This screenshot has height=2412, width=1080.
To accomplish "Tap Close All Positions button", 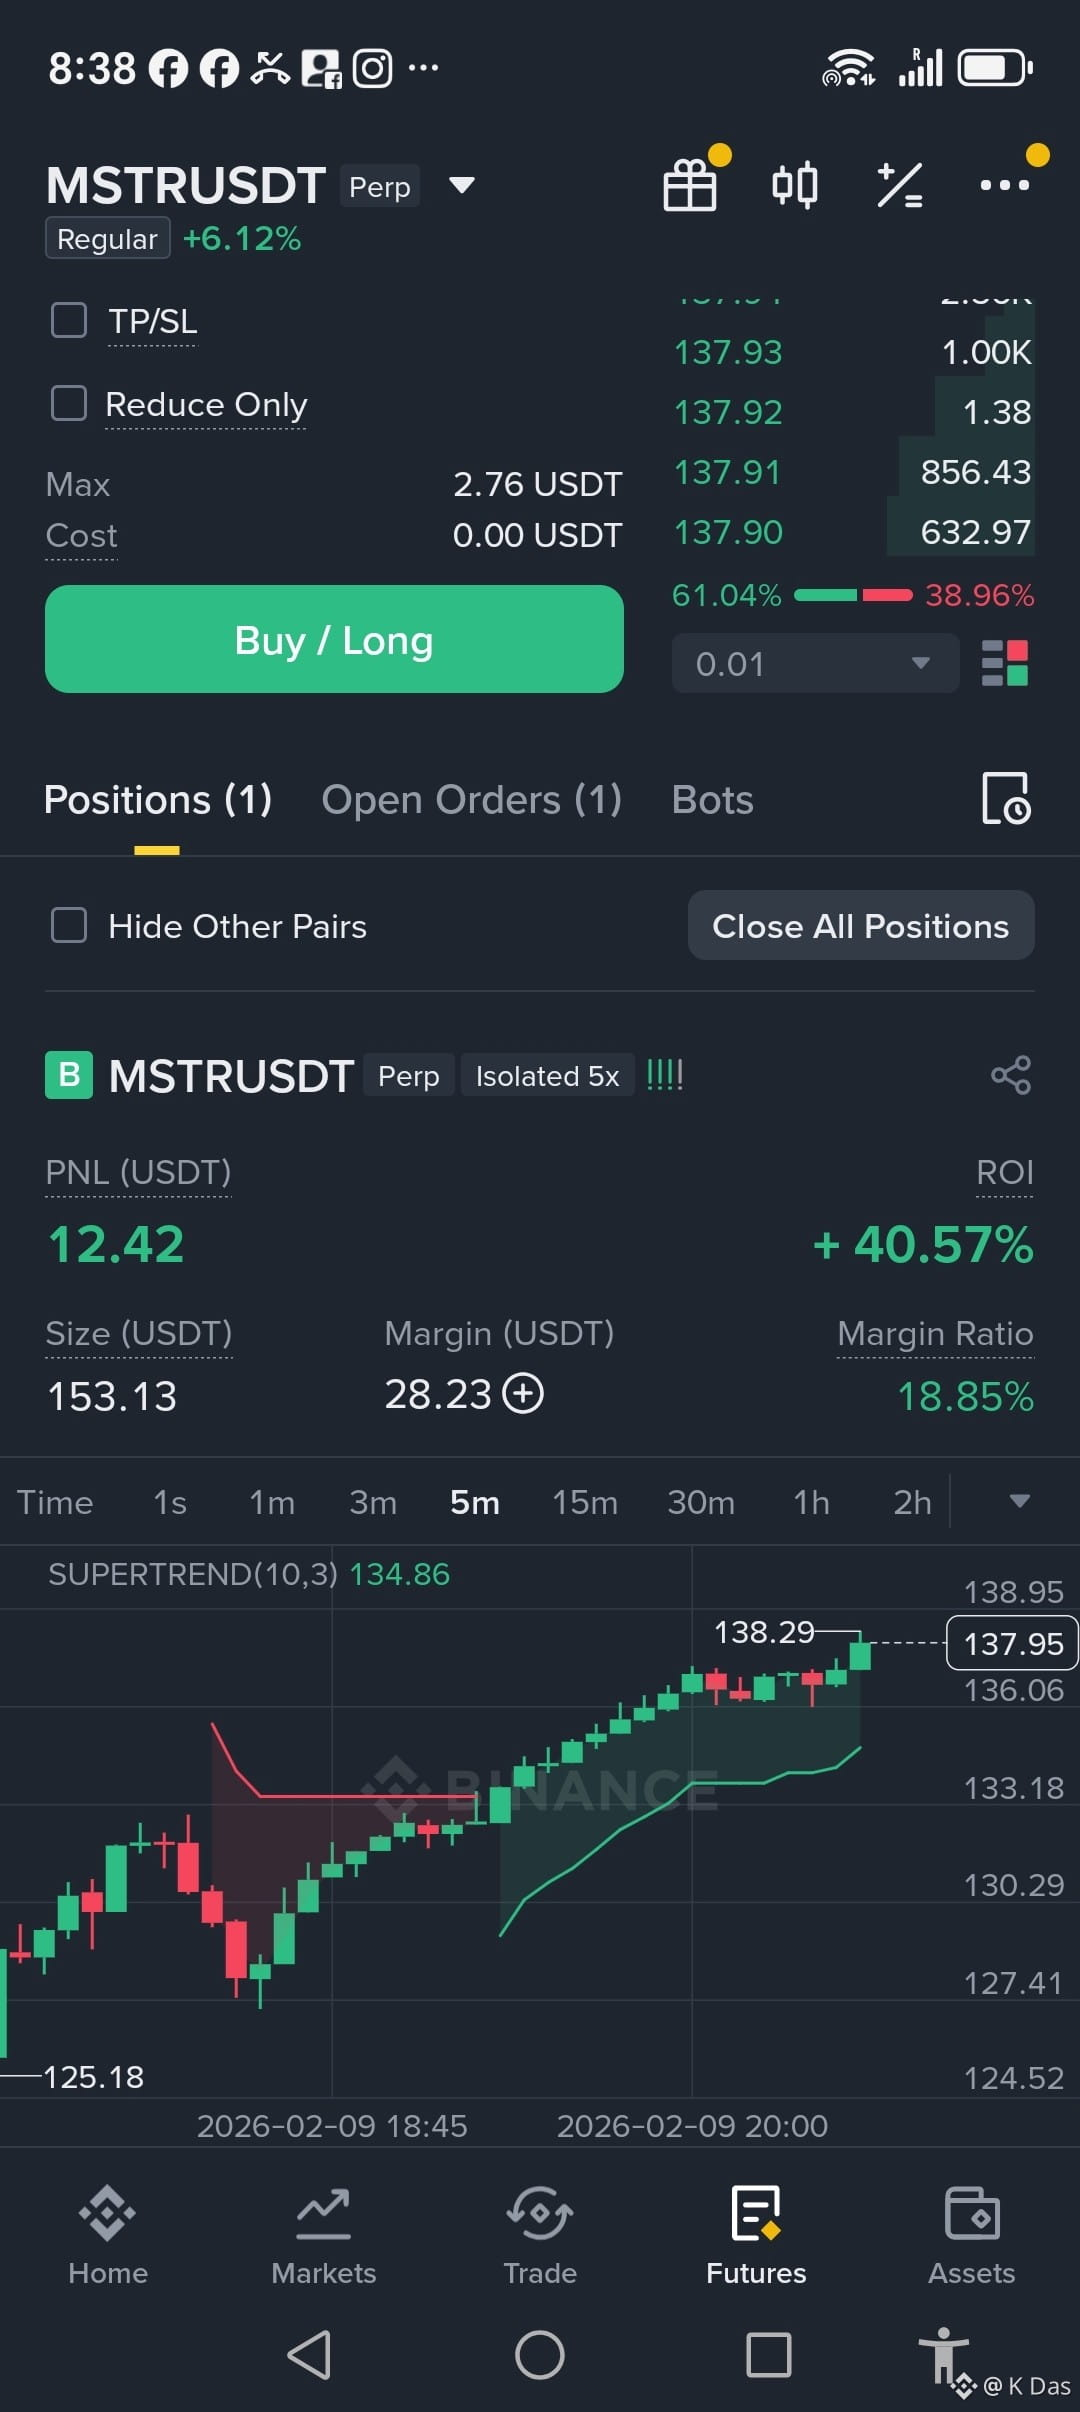I will [x=861, y=925].
